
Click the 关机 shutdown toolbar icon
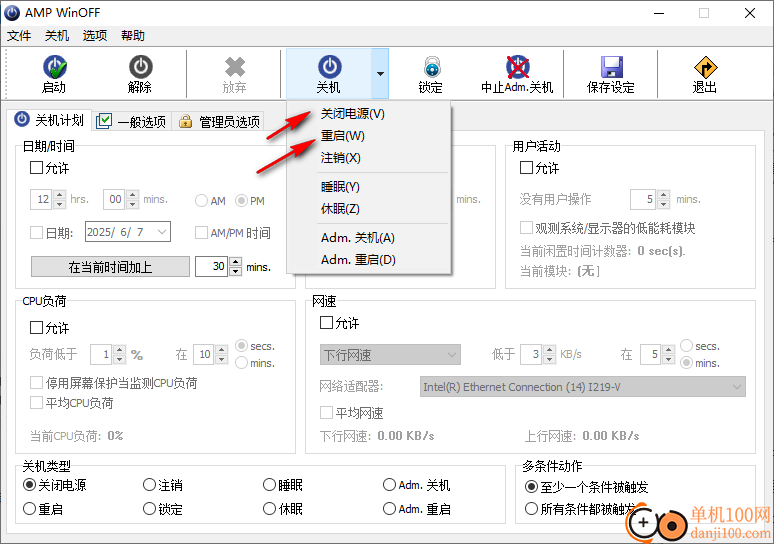(x=329, y=67)
